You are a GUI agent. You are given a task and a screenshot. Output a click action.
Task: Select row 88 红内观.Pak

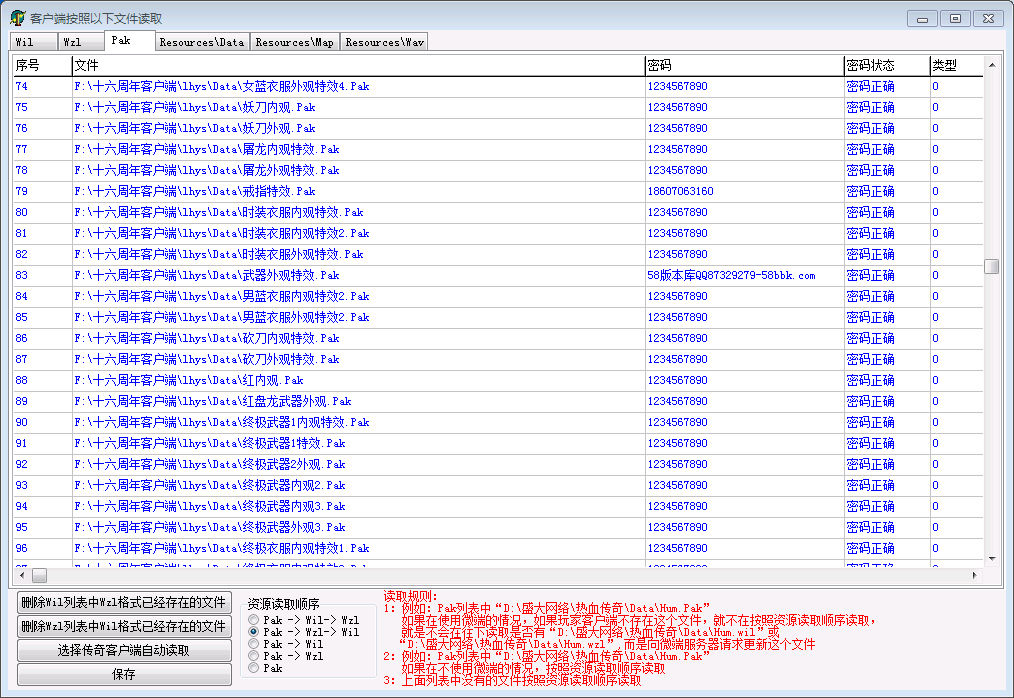(497, 380)
